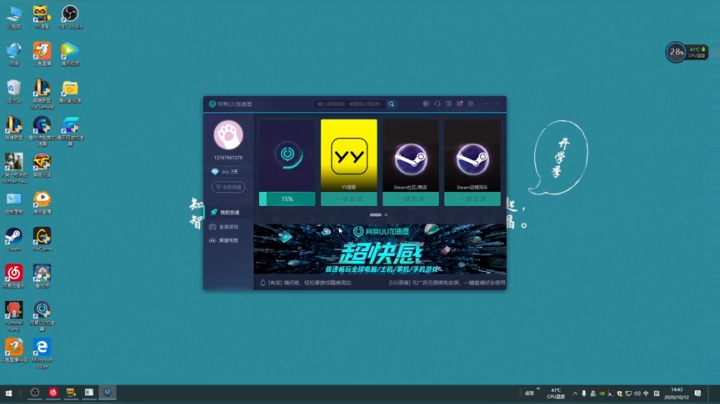Click the [UU语音] notice at bottom right
This screenshot has height=404, width=720.
[x=447, y=283]
